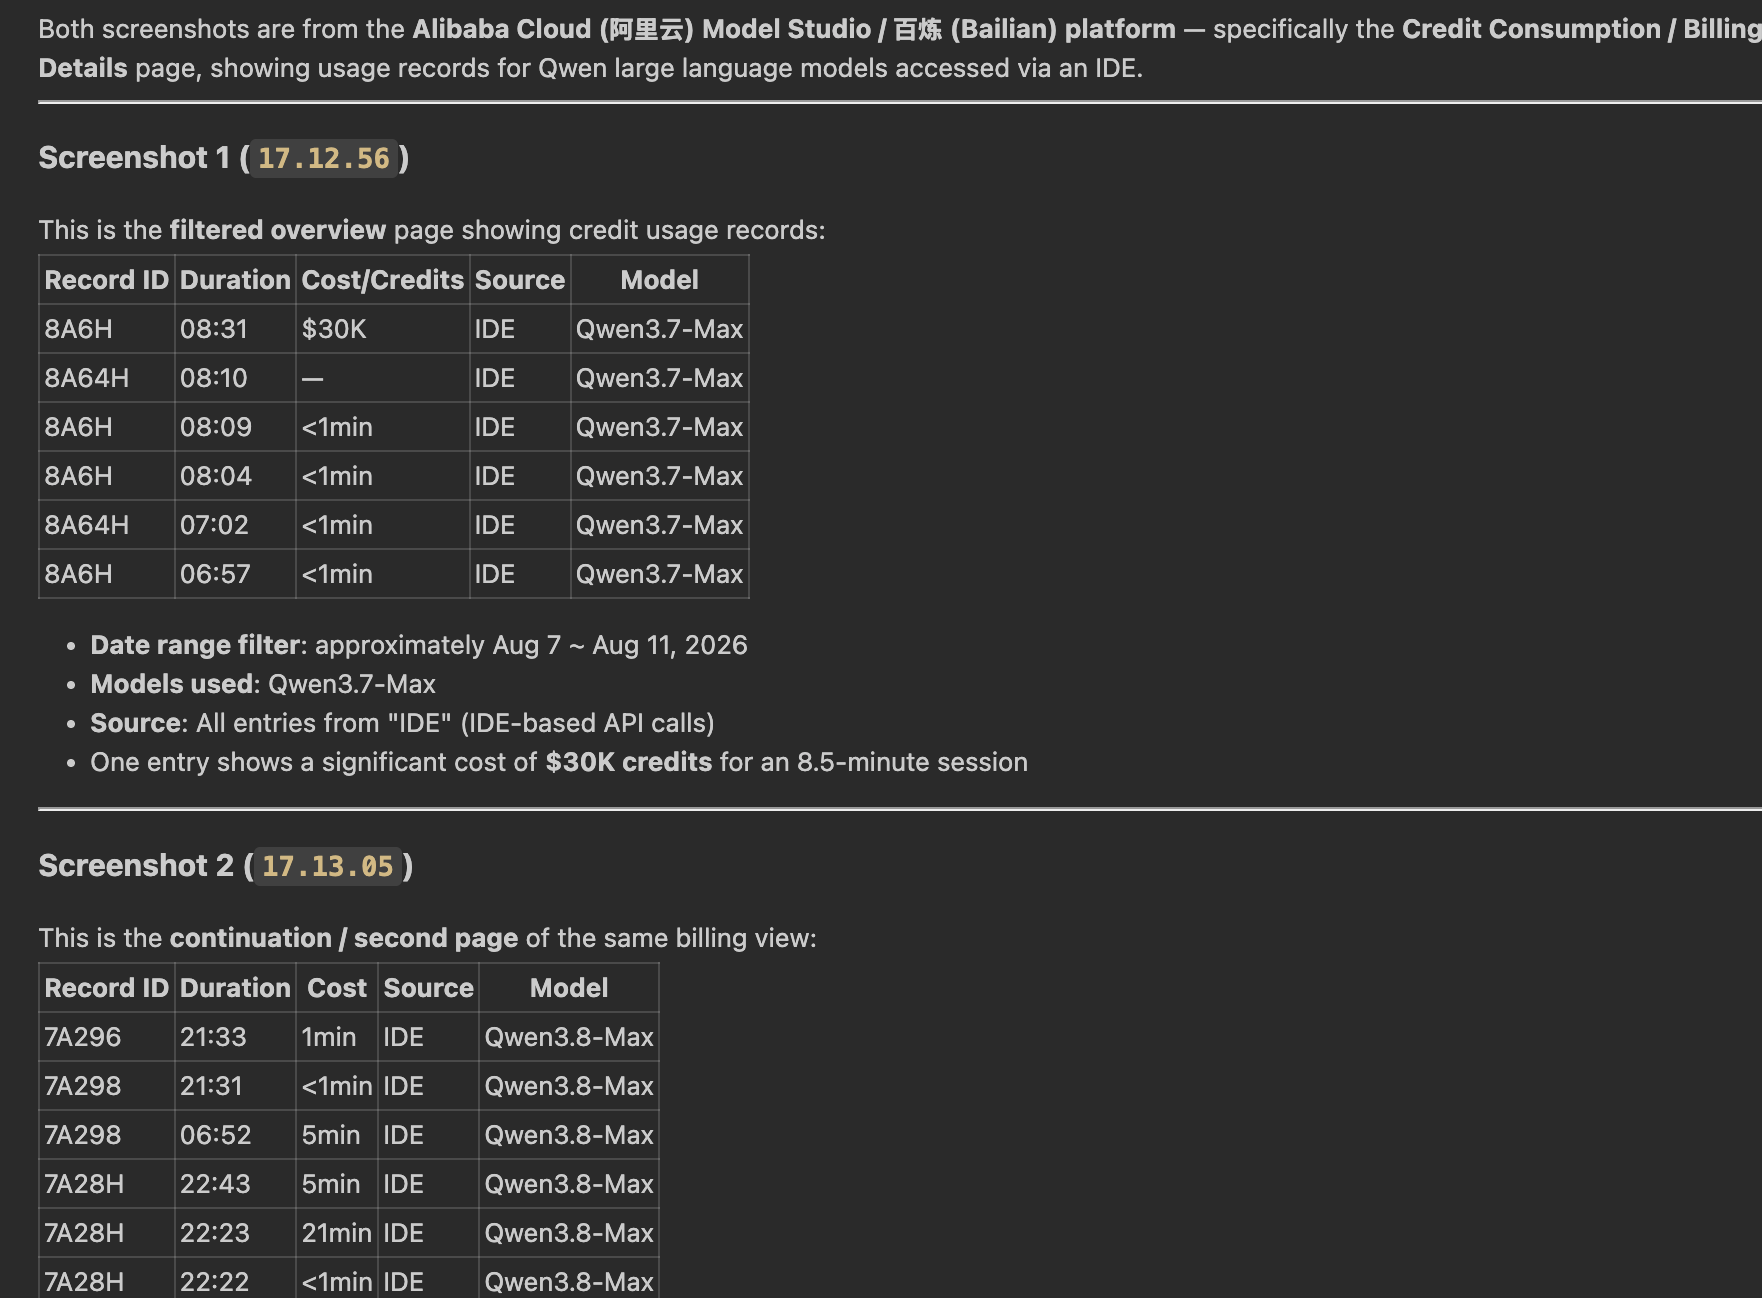This screenshot has width=1762, height=1298.
Task: Click the "Screenshot 1" section heading
Action: tap(223, 158)
